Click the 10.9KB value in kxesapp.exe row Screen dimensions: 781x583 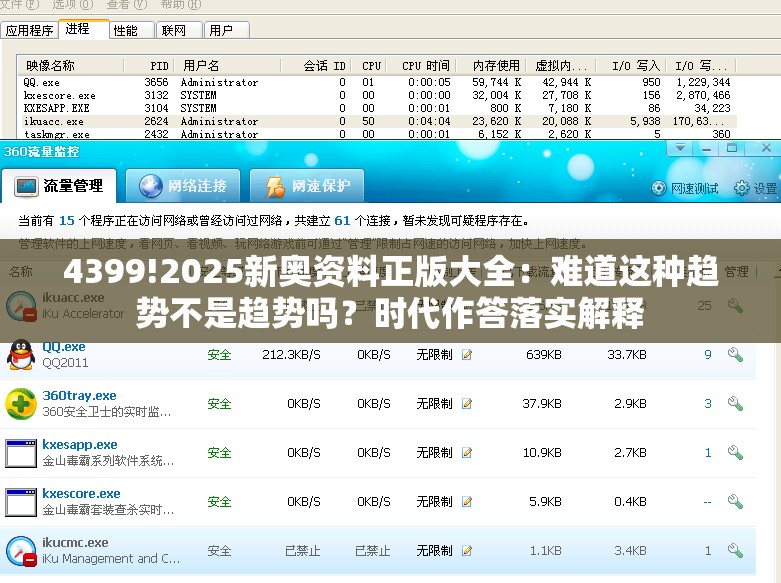pyautogui.click(x=542, y=452)
